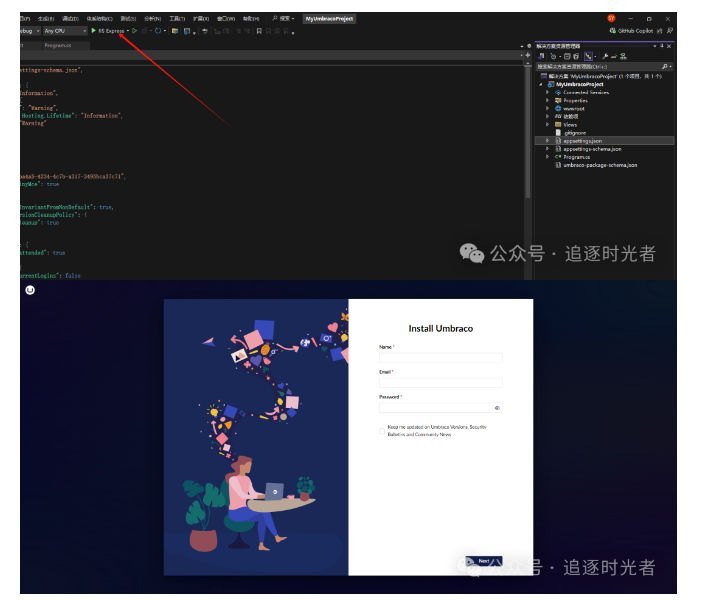This screenshot has height=600, width=718.
Task: Open the 窗口(W) Window menu
Action: click(226, 18)
